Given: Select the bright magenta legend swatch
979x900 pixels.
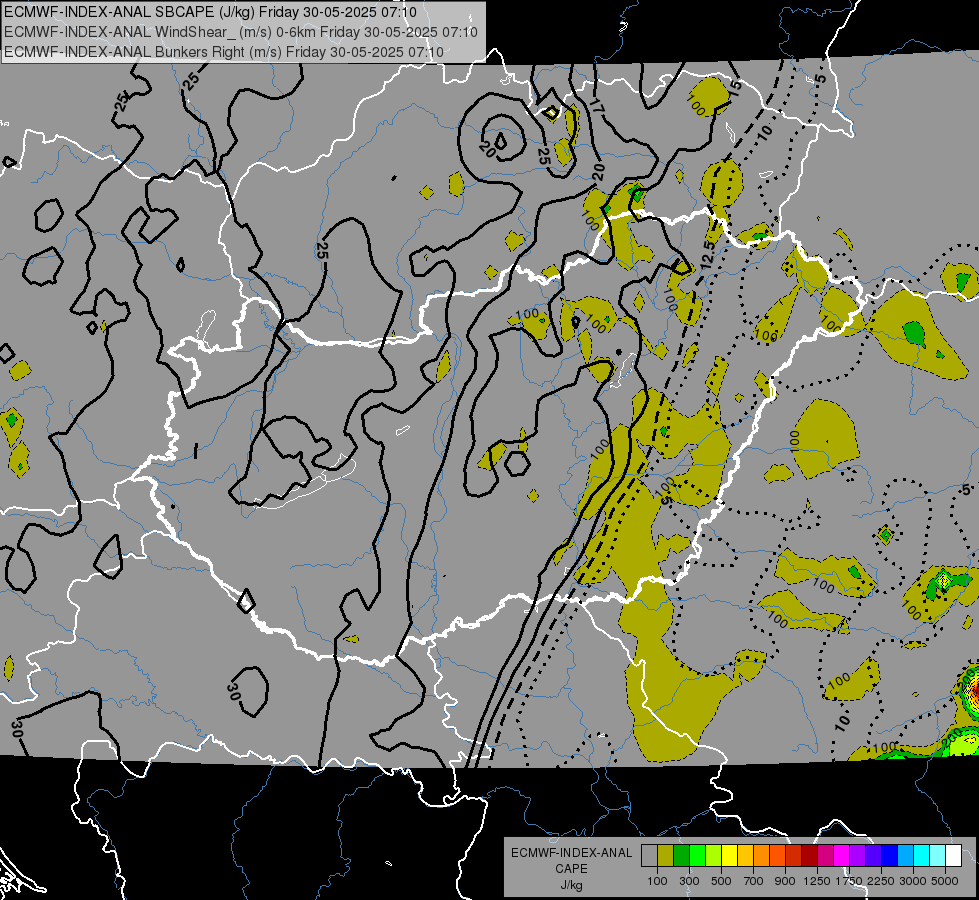Looking at the screenshot, I should point(842,855).
